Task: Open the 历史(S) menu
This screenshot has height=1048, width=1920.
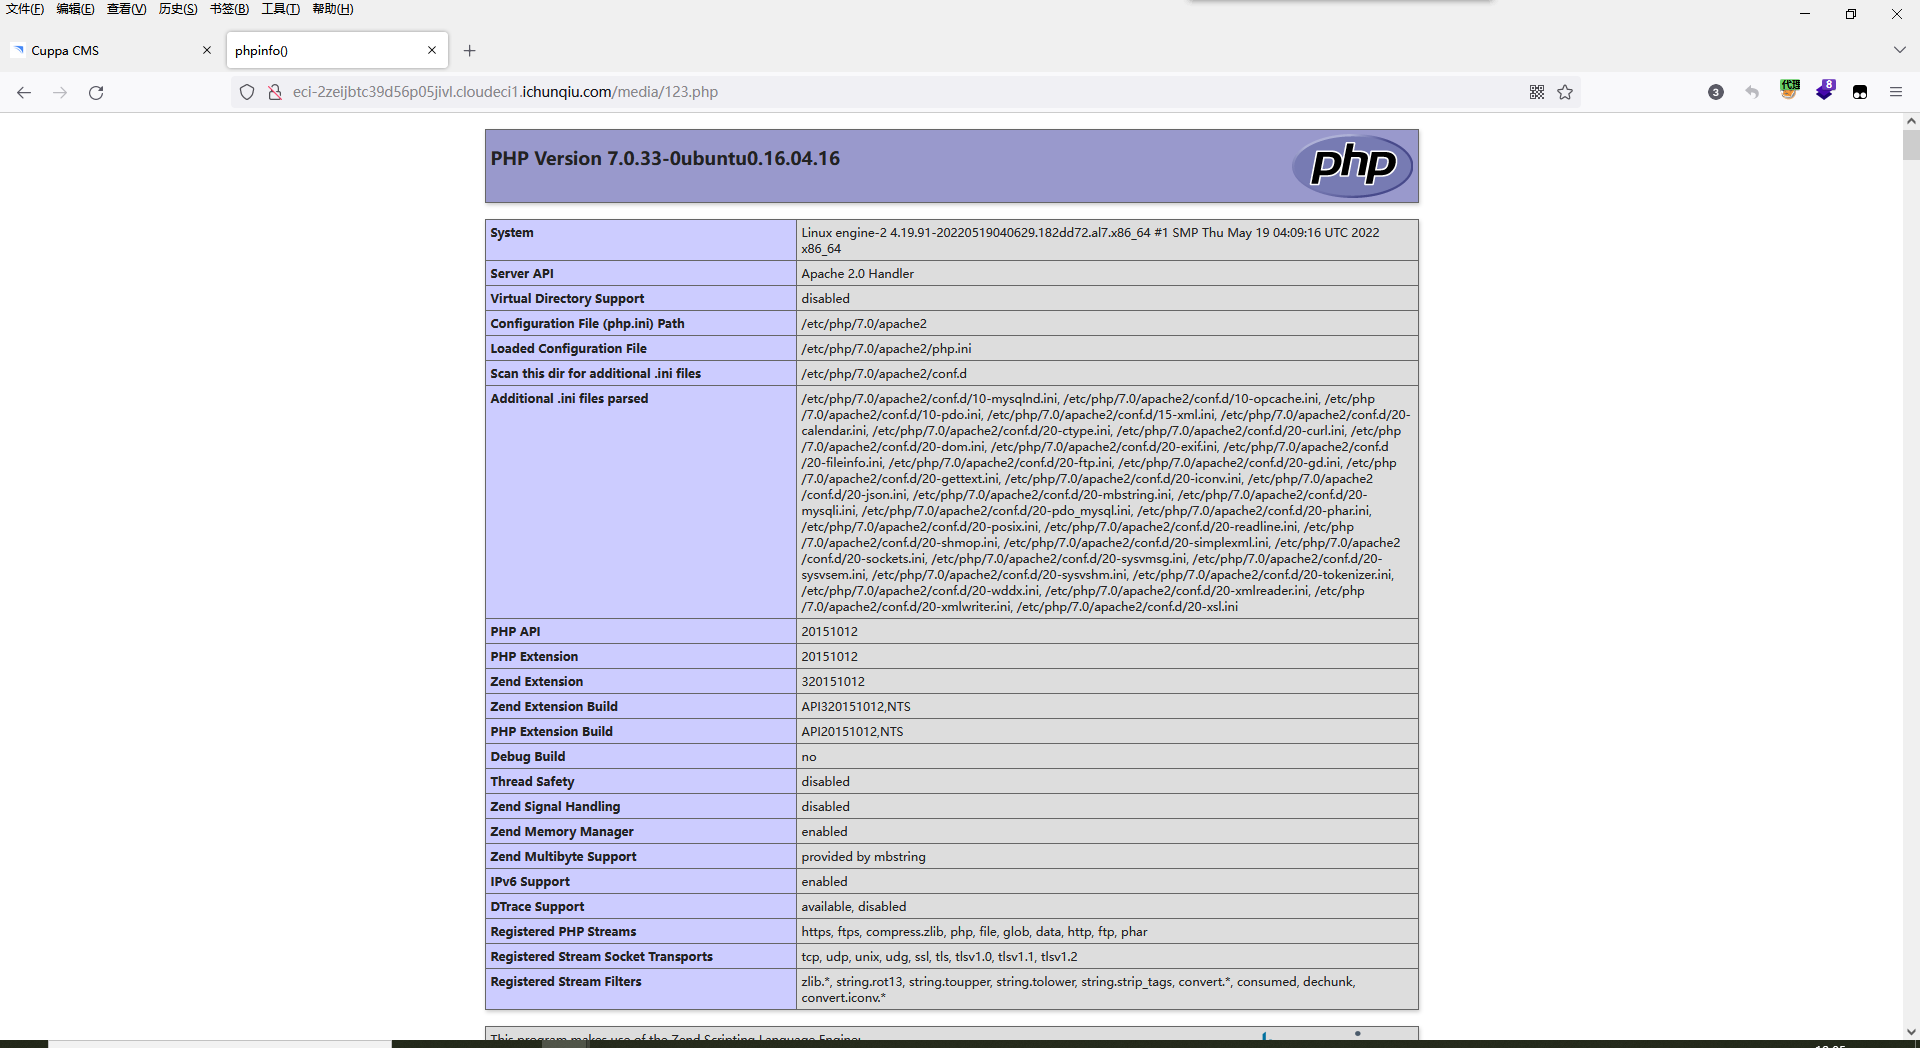Action: [178, 9]
